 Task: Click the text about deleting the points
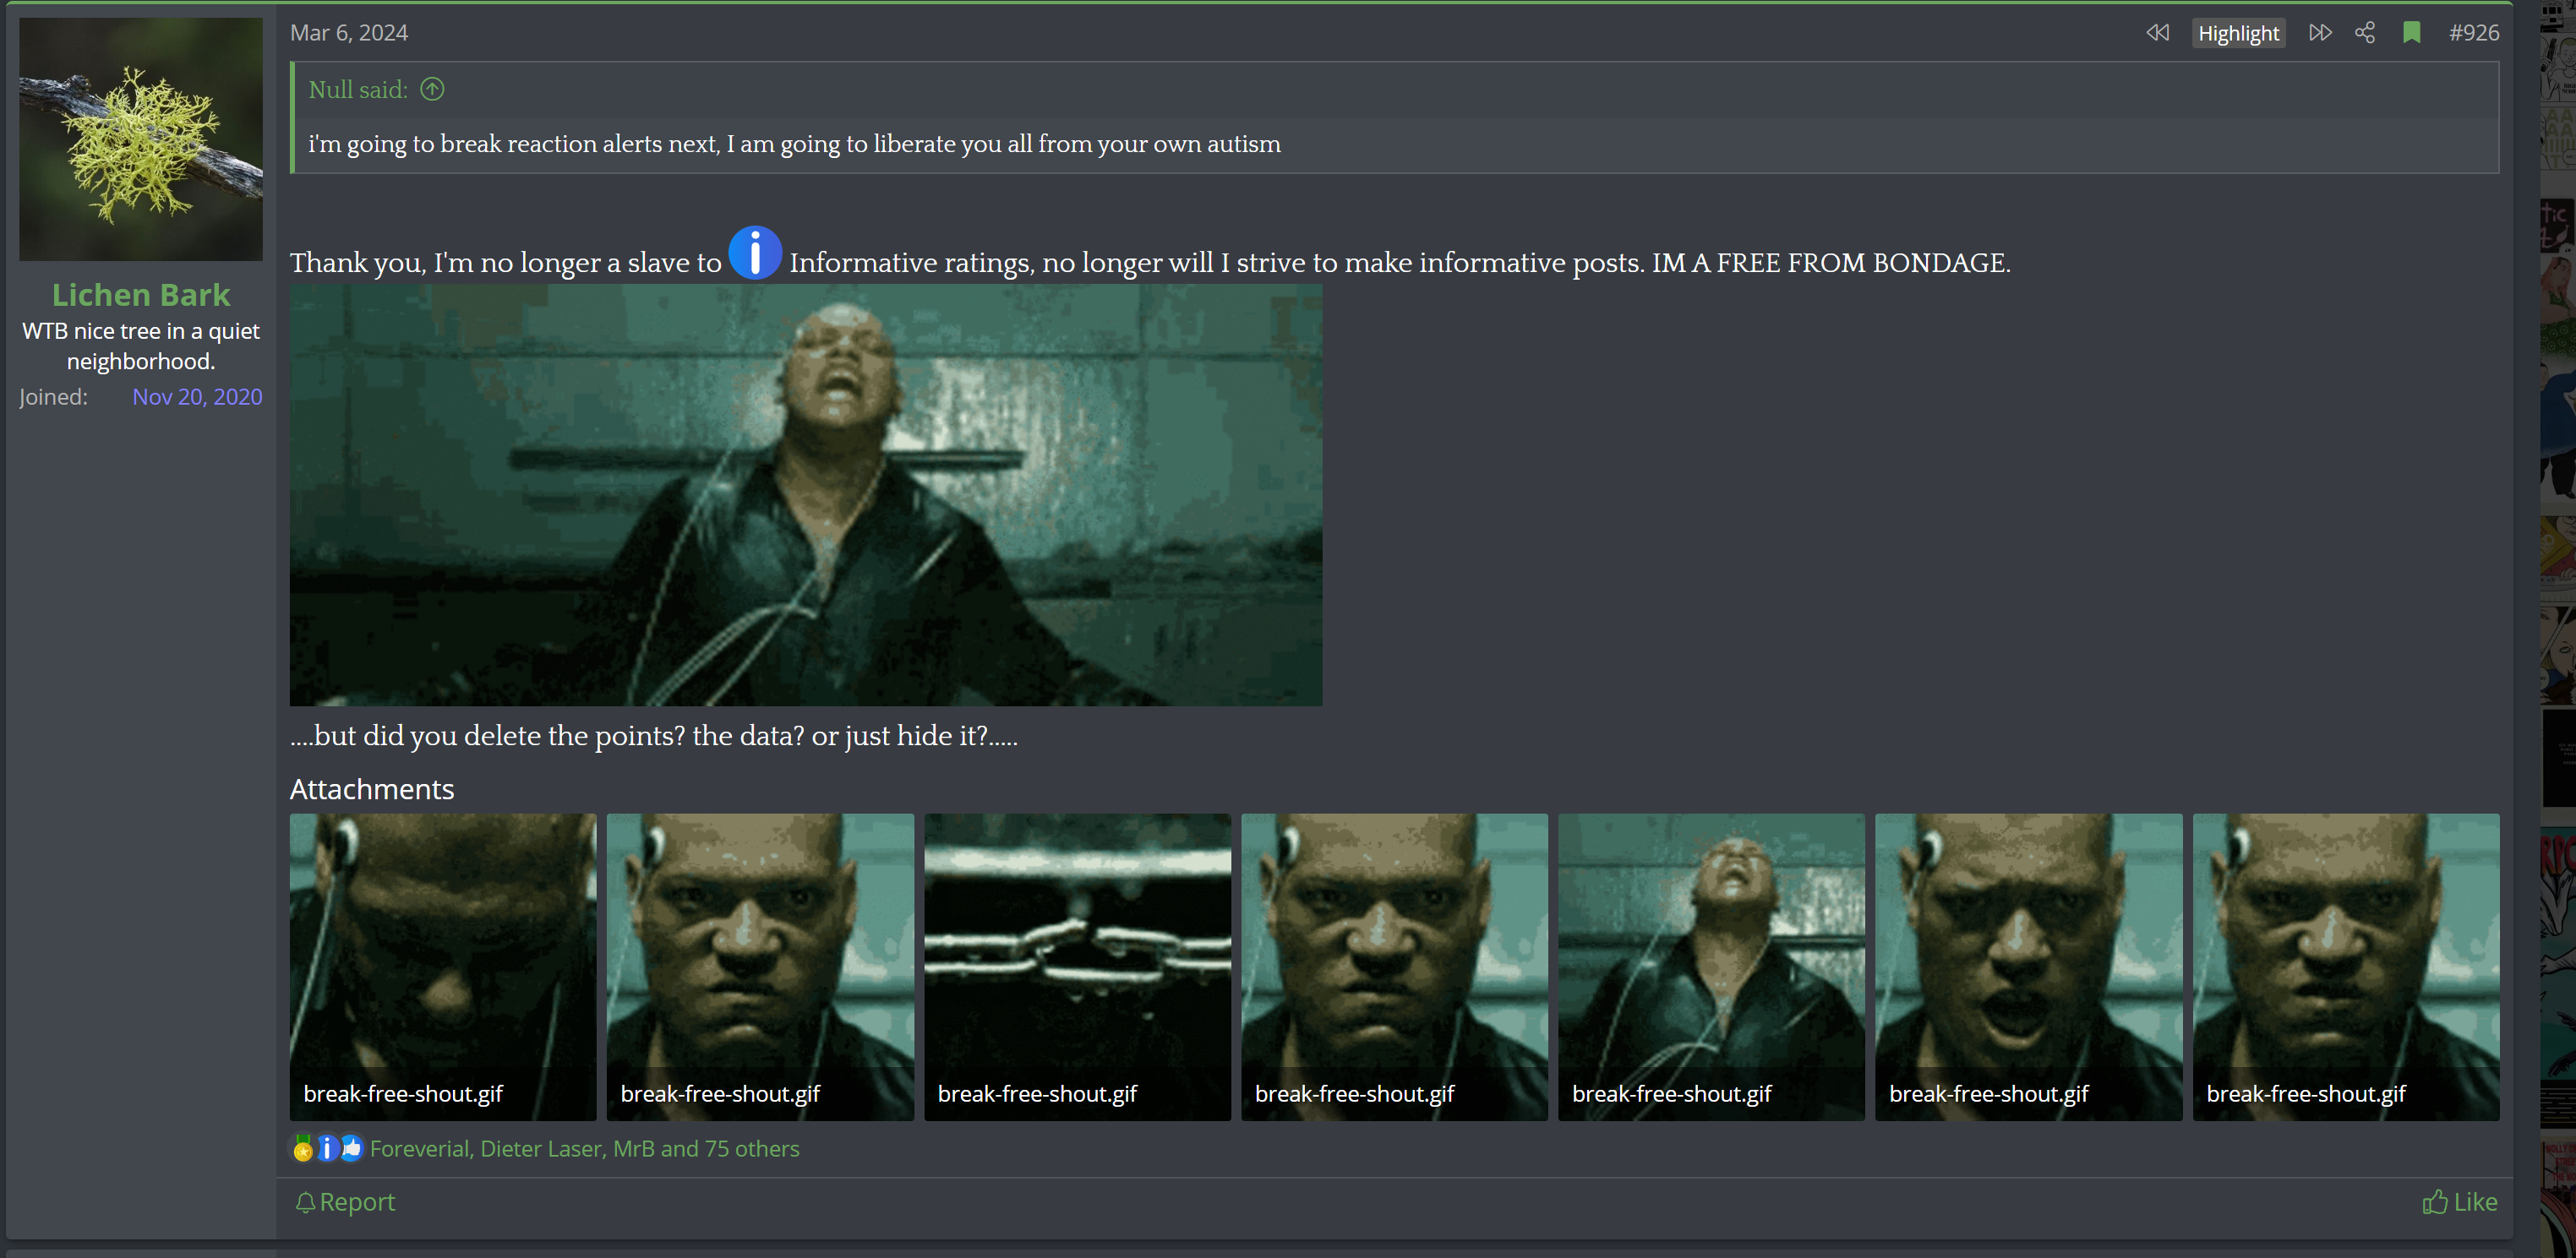(x=654, y=736)
